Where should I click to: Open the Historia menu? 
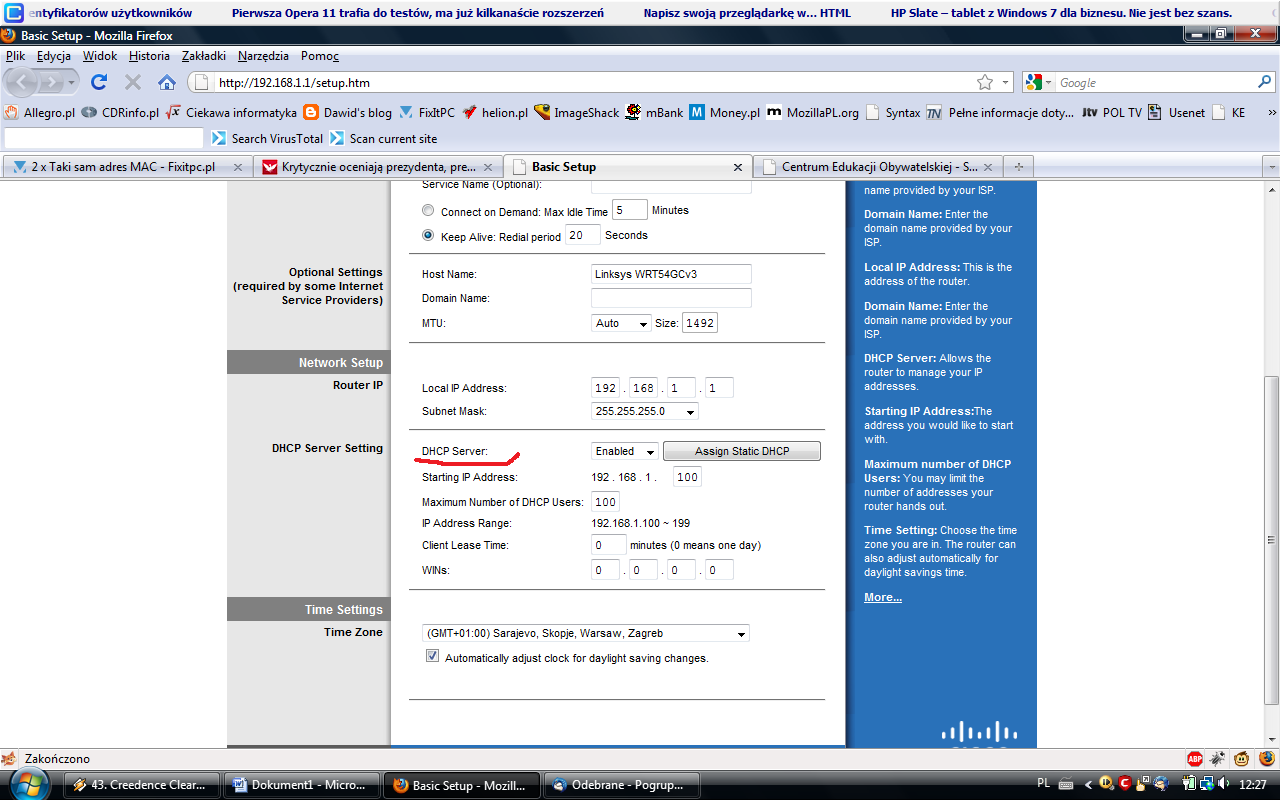(149, 56)
